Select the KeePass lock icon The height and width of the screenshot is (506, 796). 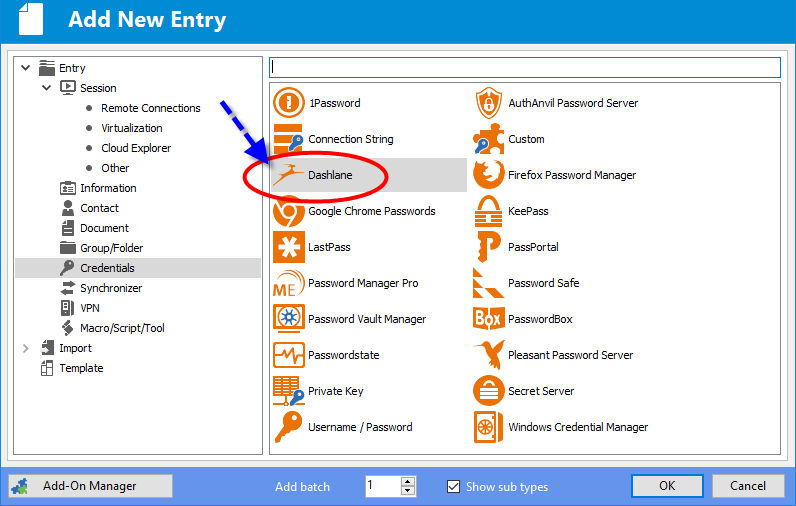pyautogui.click(x=488, y=211)
